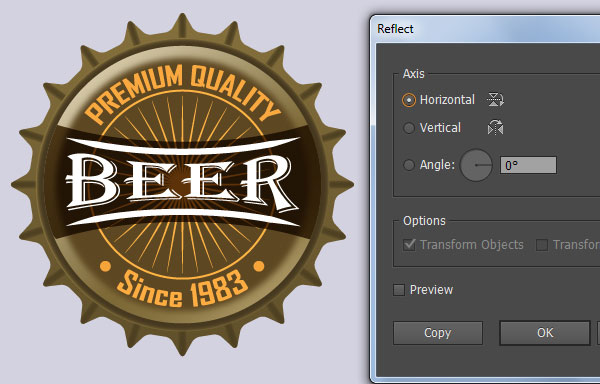Viewport: 600px width, 384px height.
Task: Click the Copy button
Action: click(438, 333)
